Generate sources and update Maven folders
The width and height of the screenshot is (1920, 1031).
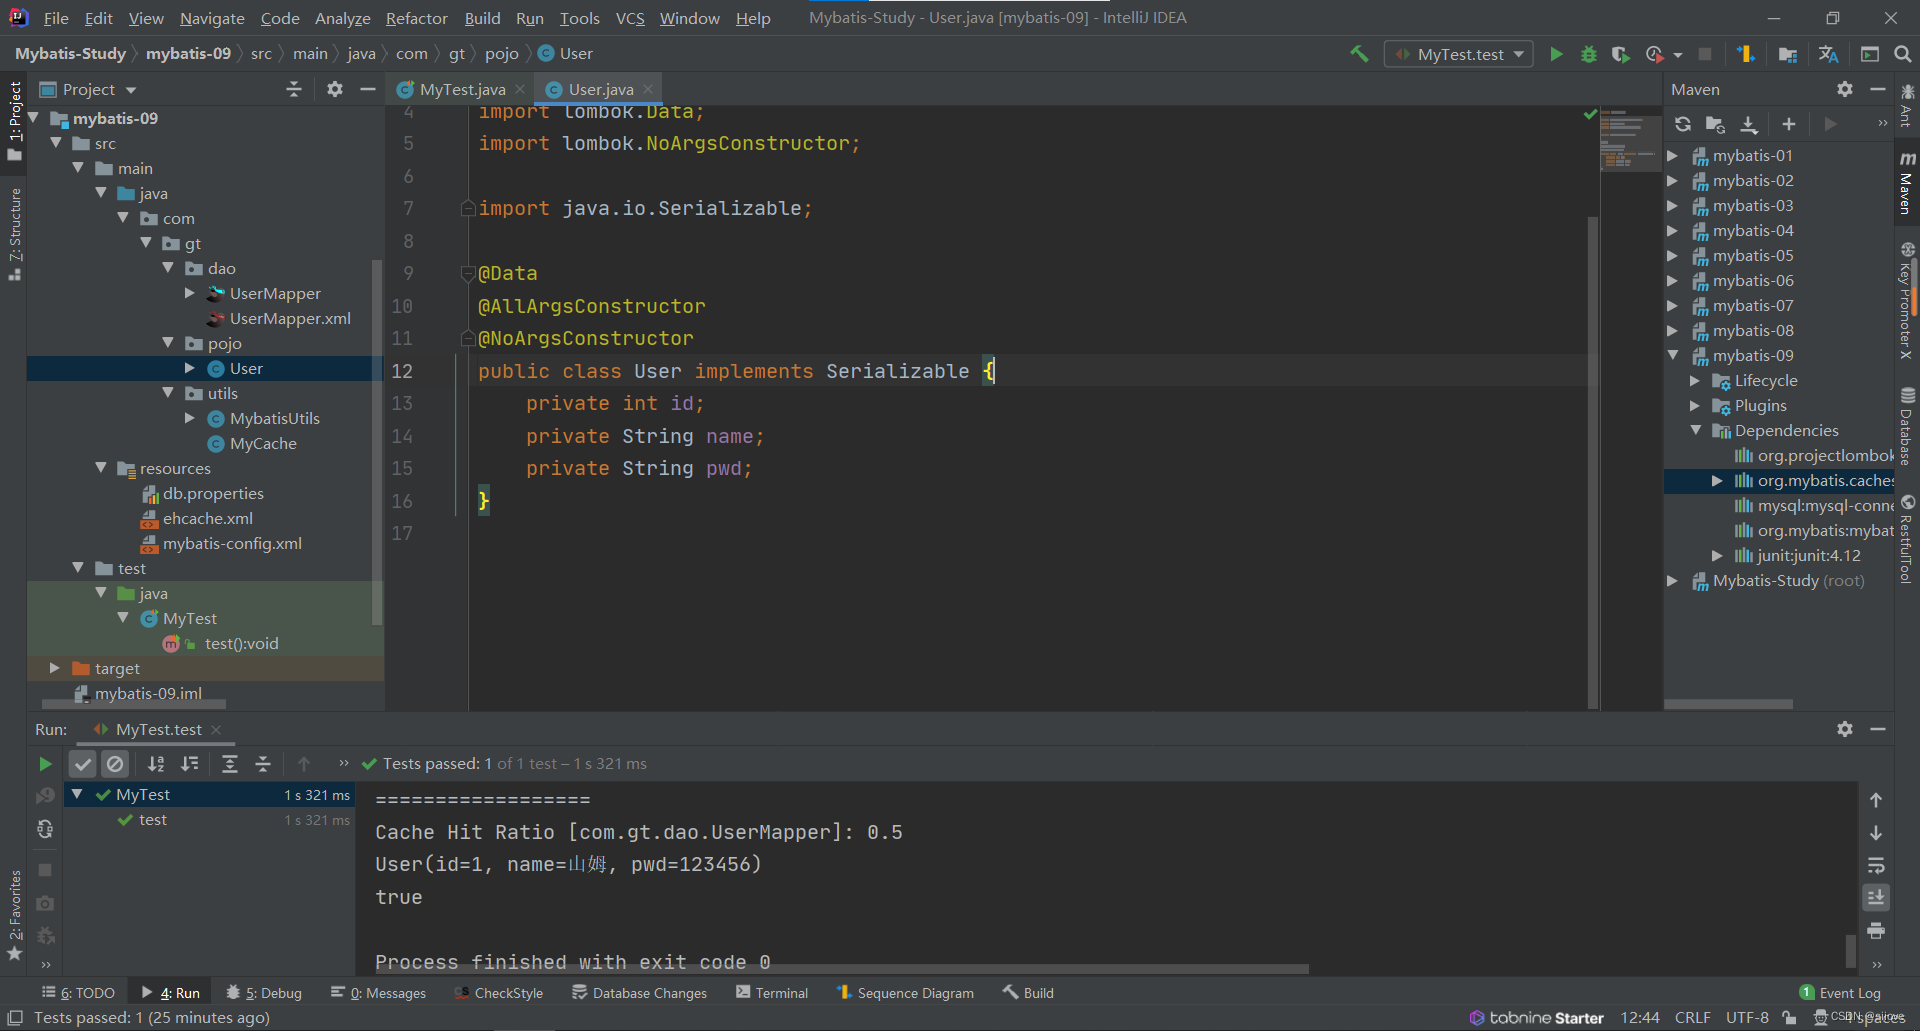[1715, 124]
